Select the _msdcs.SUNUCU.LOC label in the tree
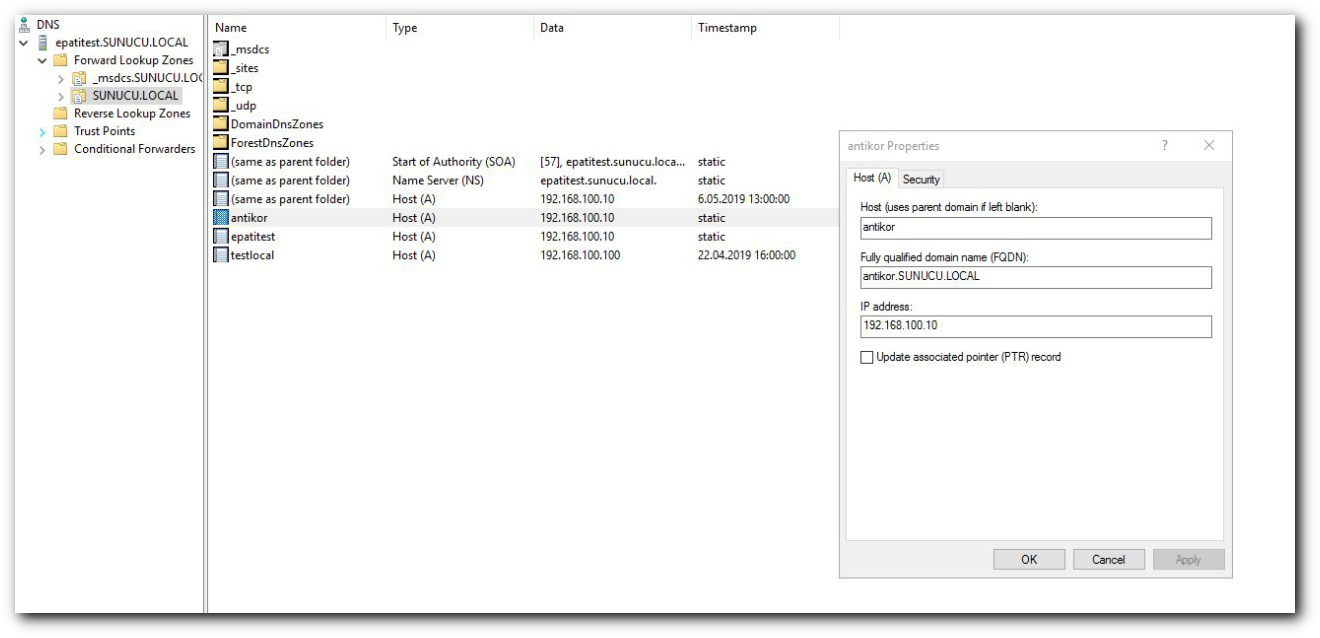Image resolution: width=1320 pixels, height=638 pixels. pyautogui.click(x=147, y=78)
